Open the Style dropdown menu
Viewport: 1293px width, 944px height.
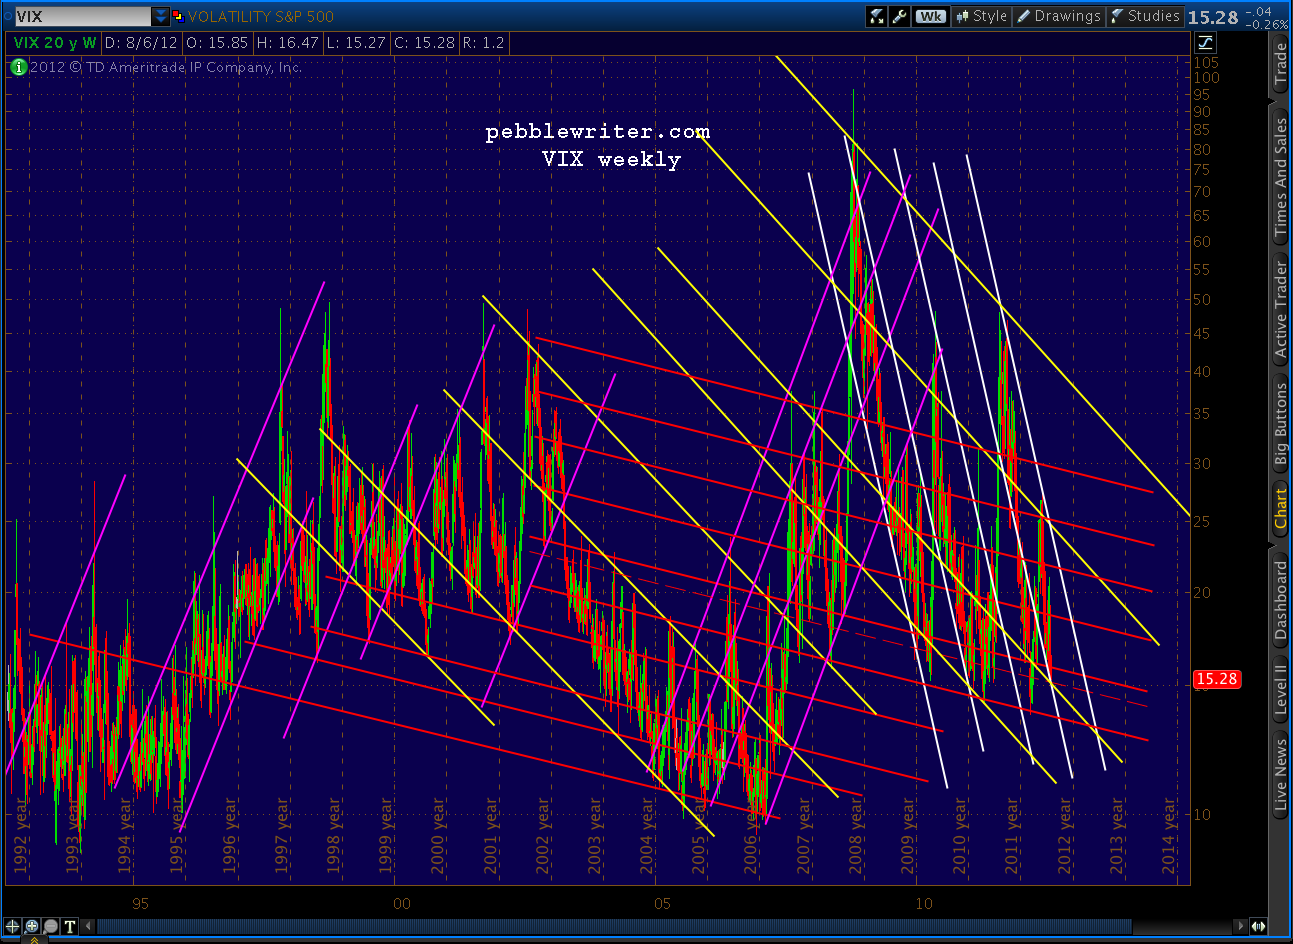[x=981, y=16]
